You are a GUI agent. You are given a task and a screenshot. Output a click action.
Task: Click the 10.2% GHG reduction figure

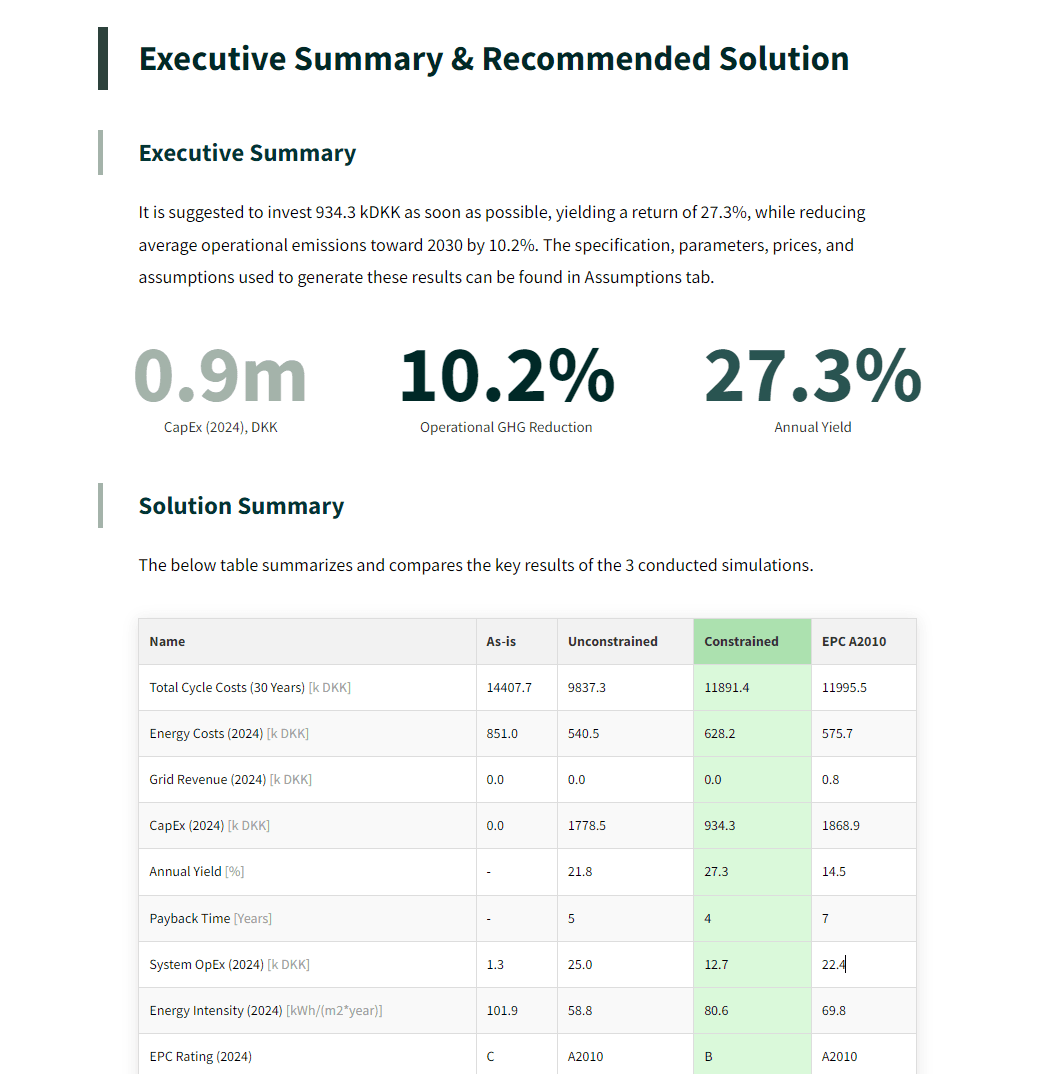tap(506, 375)
